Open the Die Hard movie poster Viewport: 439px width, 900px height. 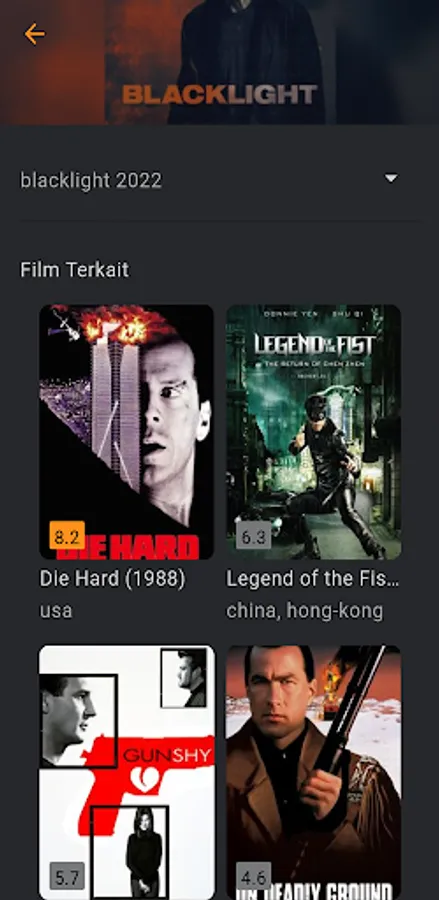pos(126,432)
